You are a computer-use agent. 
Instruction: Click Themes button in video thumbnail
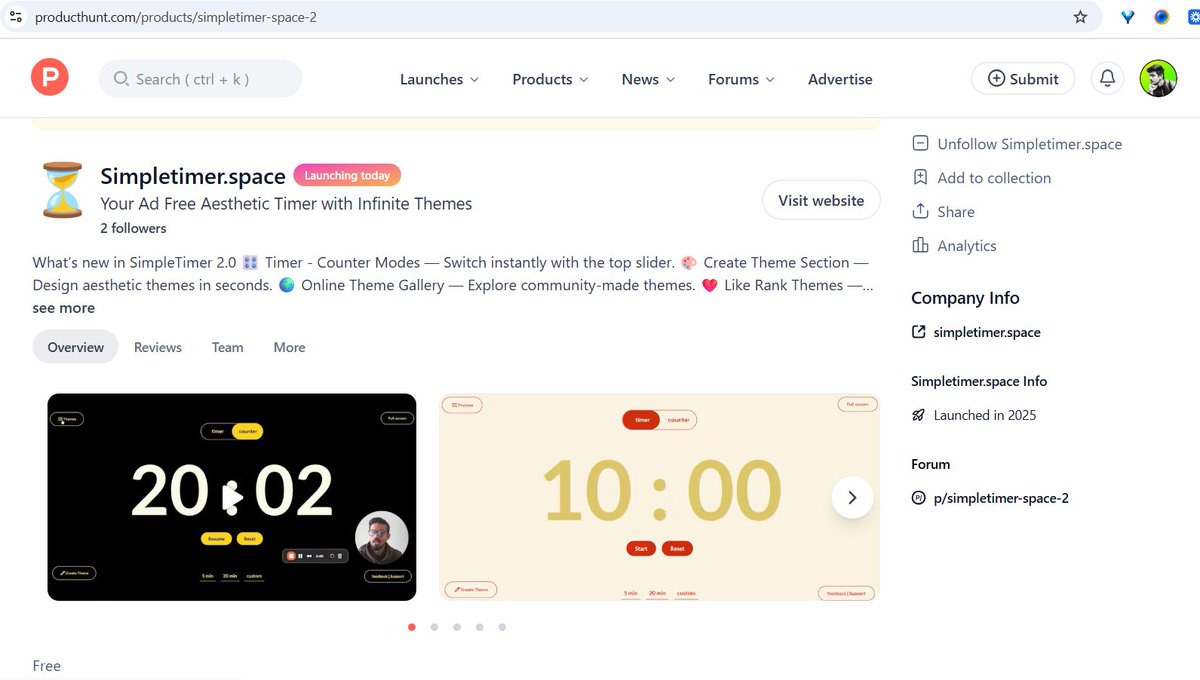point(67,419)
